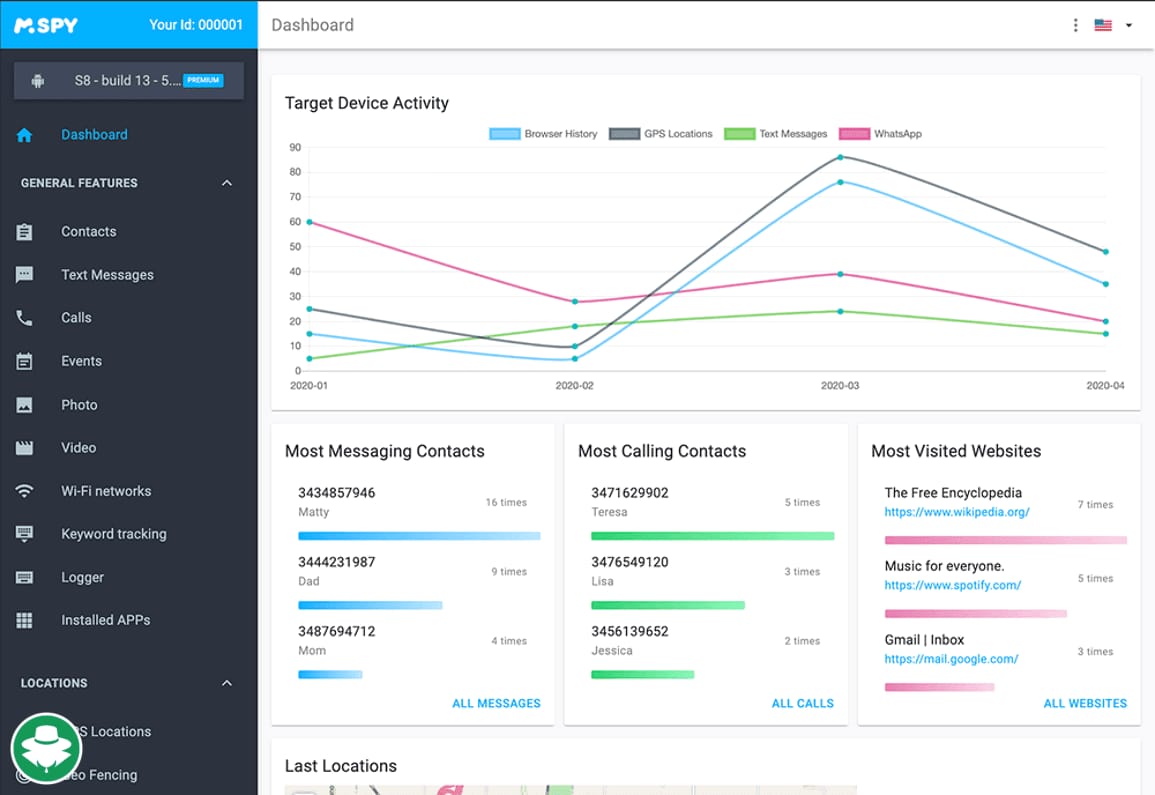Click the Text Messages green legend swatch
The height and width of the screenshot is (795, 1155).
click(x=739, y=134)
